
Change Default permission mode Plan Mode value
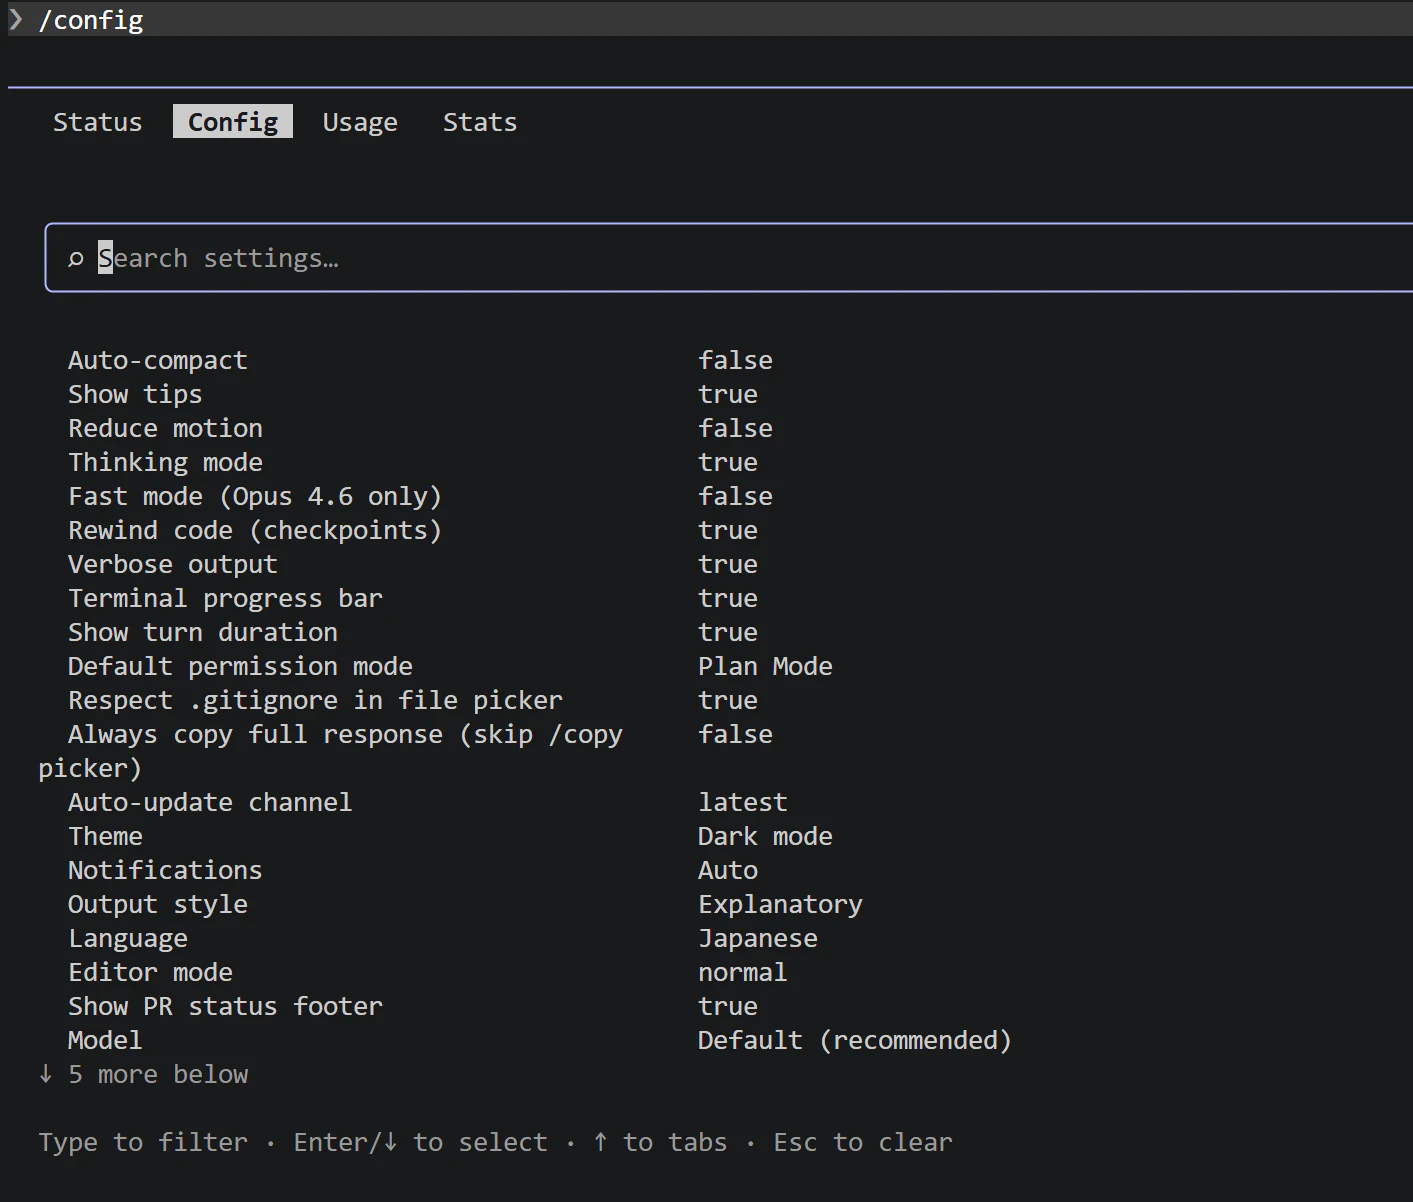tap(765, 666)
